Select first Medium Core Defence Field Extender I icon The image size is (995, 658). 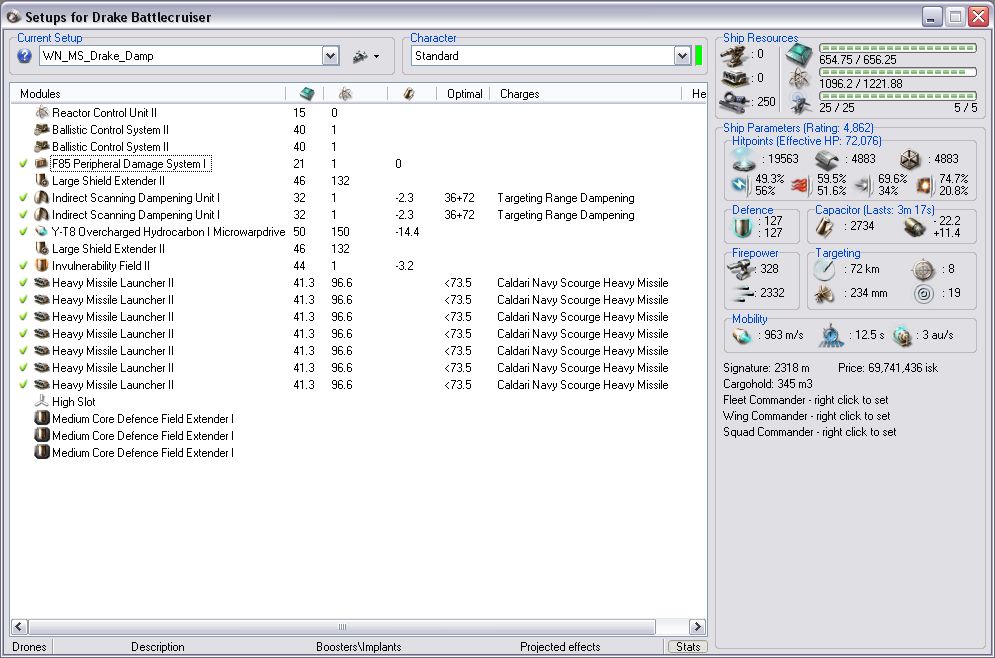(42, 419)
